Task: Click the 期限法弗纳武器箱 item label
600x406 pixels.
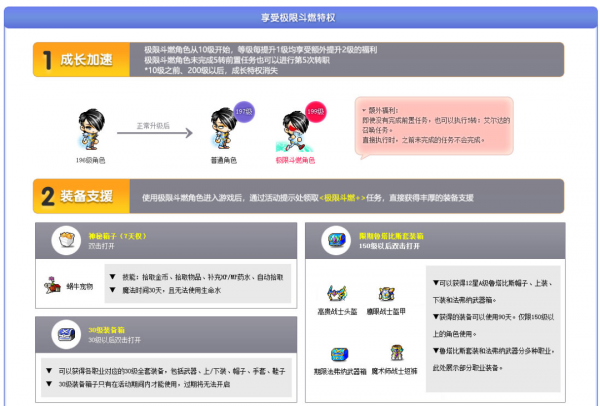Action: pos(340,371)
